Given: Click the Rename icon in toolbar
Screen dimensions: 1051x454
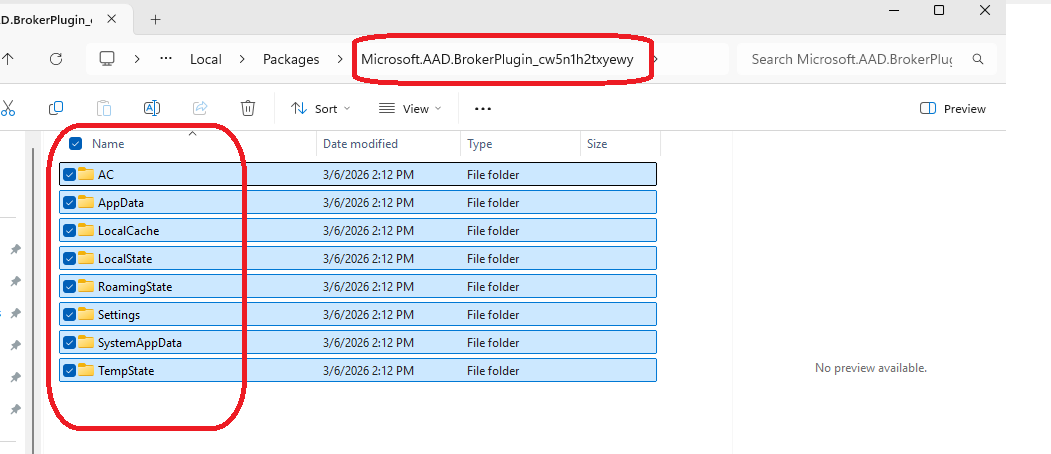Looking at the screenshot, I should point(152,108).
